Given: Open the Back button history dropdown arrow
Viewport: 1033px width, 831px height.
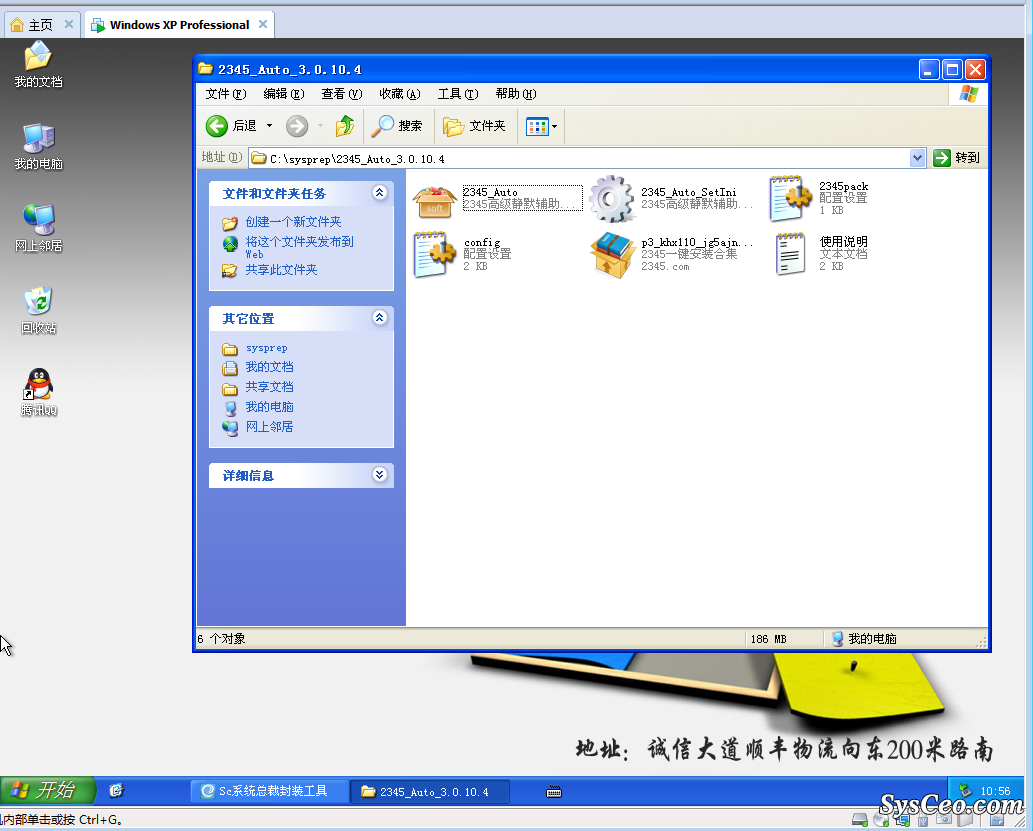Looking at the screenshot, I should pos(269,126).
